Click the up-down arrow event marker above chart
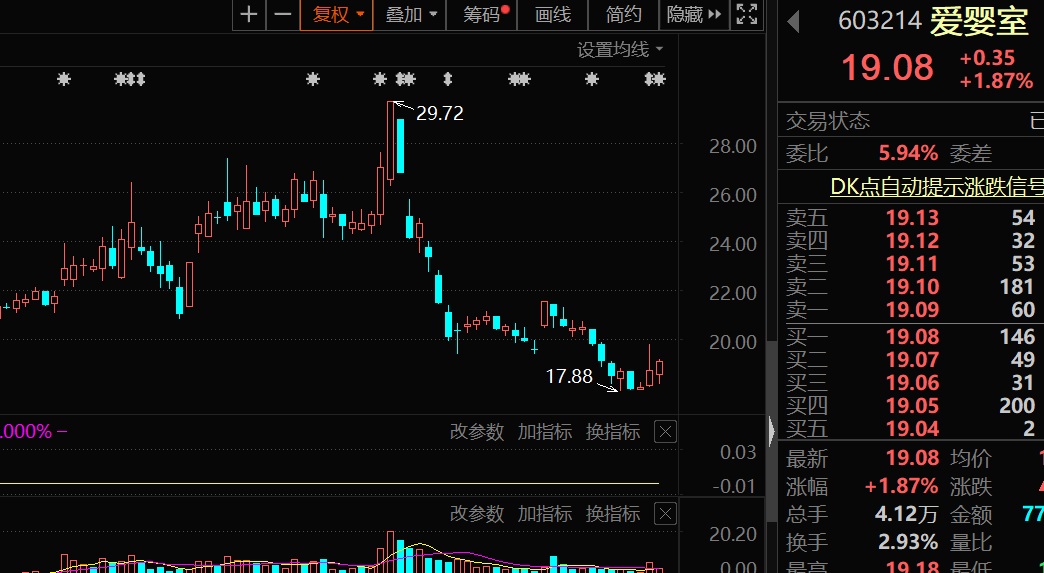1044x573 pixels. coord(447,79)
